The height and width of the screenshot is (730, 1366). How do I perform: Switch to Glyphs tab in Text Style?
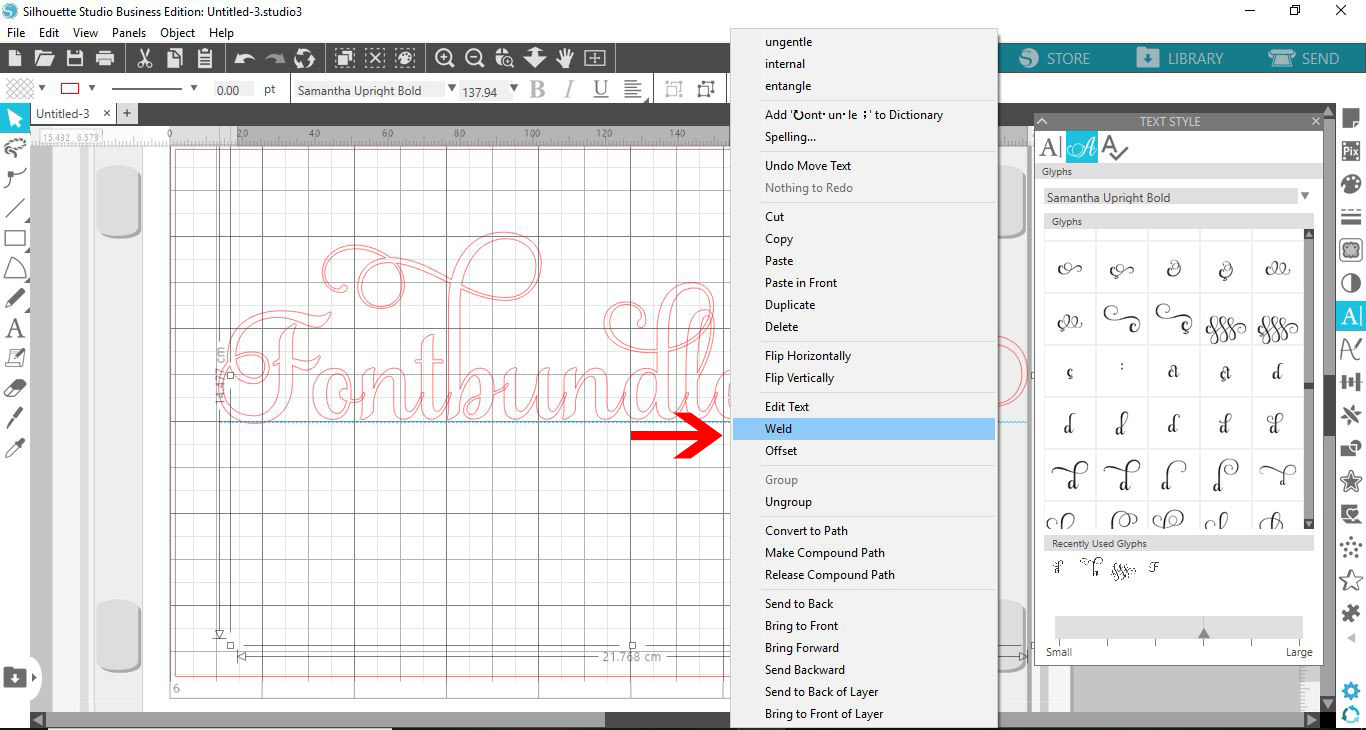tap(1081, 147)
